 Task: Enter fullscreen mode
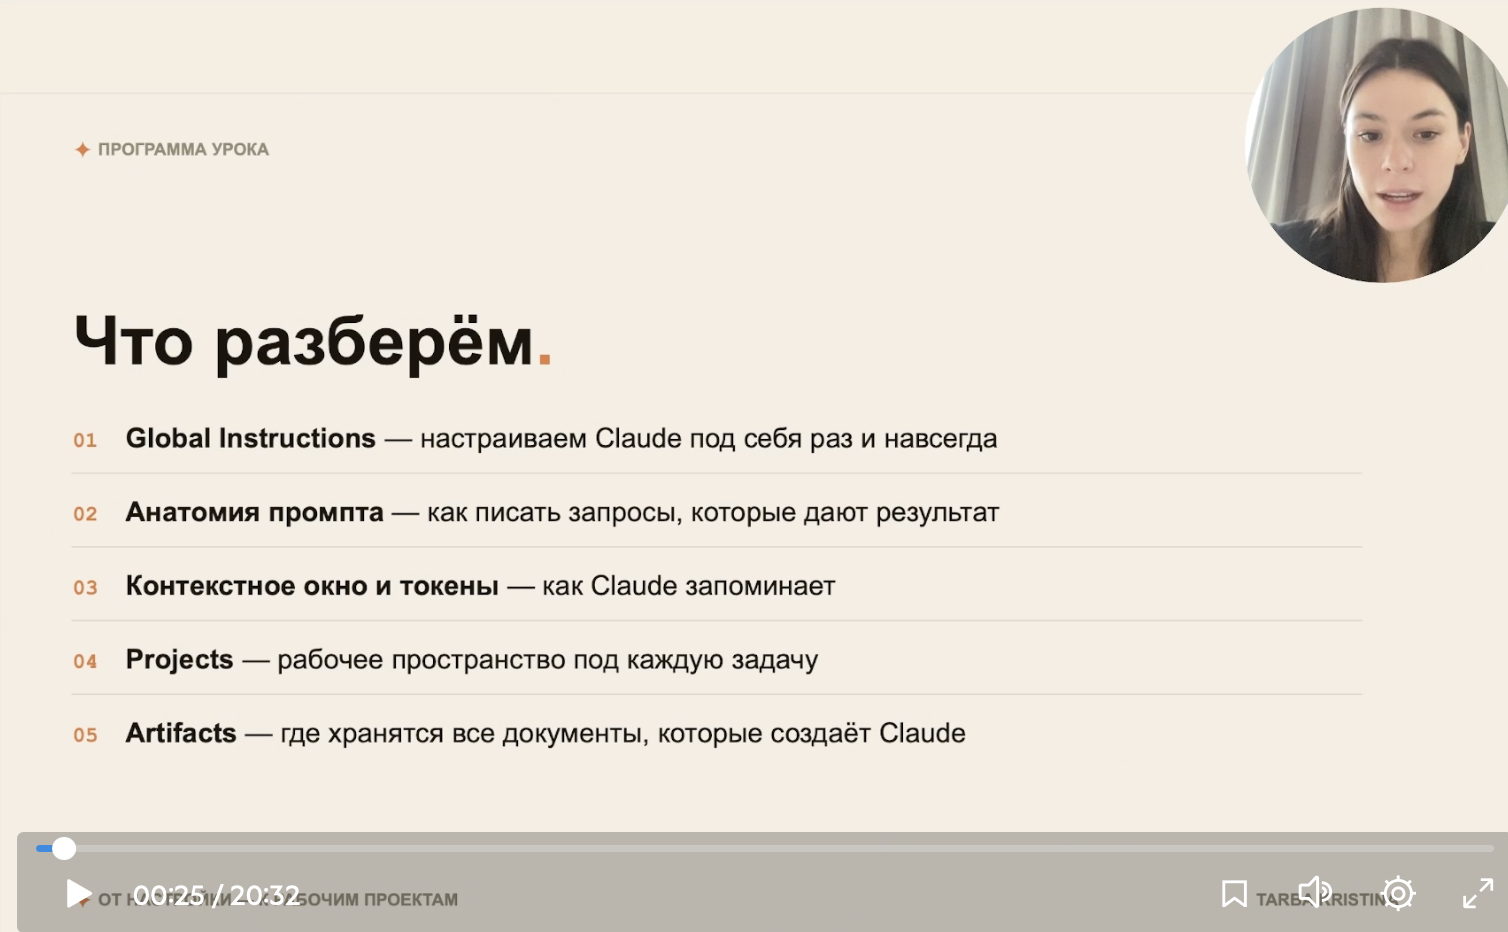tap(1478, 893)
